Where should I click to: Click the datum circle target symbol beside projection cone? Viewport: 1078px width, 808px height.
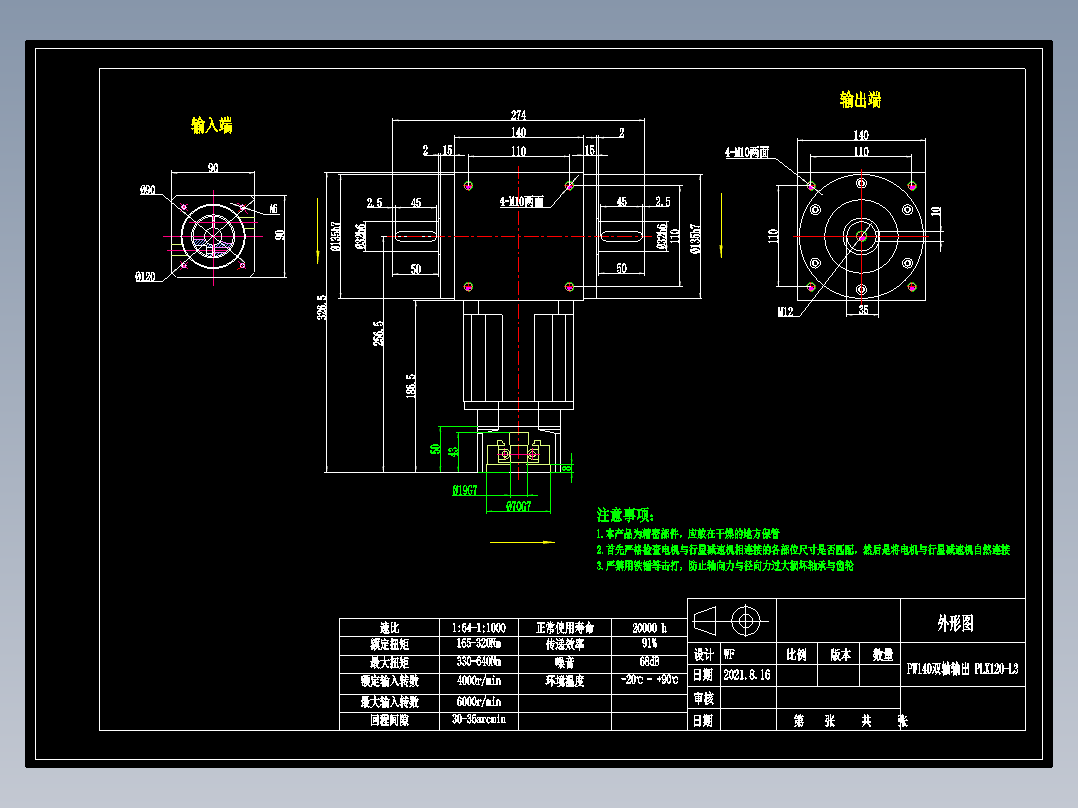tap(745, 620)
